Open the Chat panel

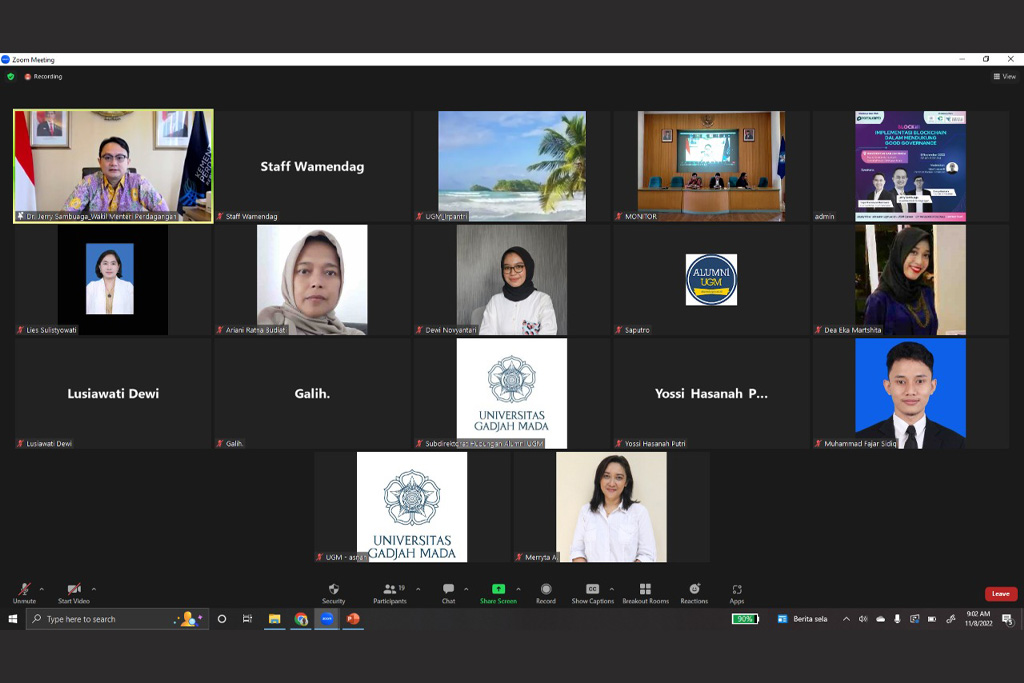click(x=448, y=590)
